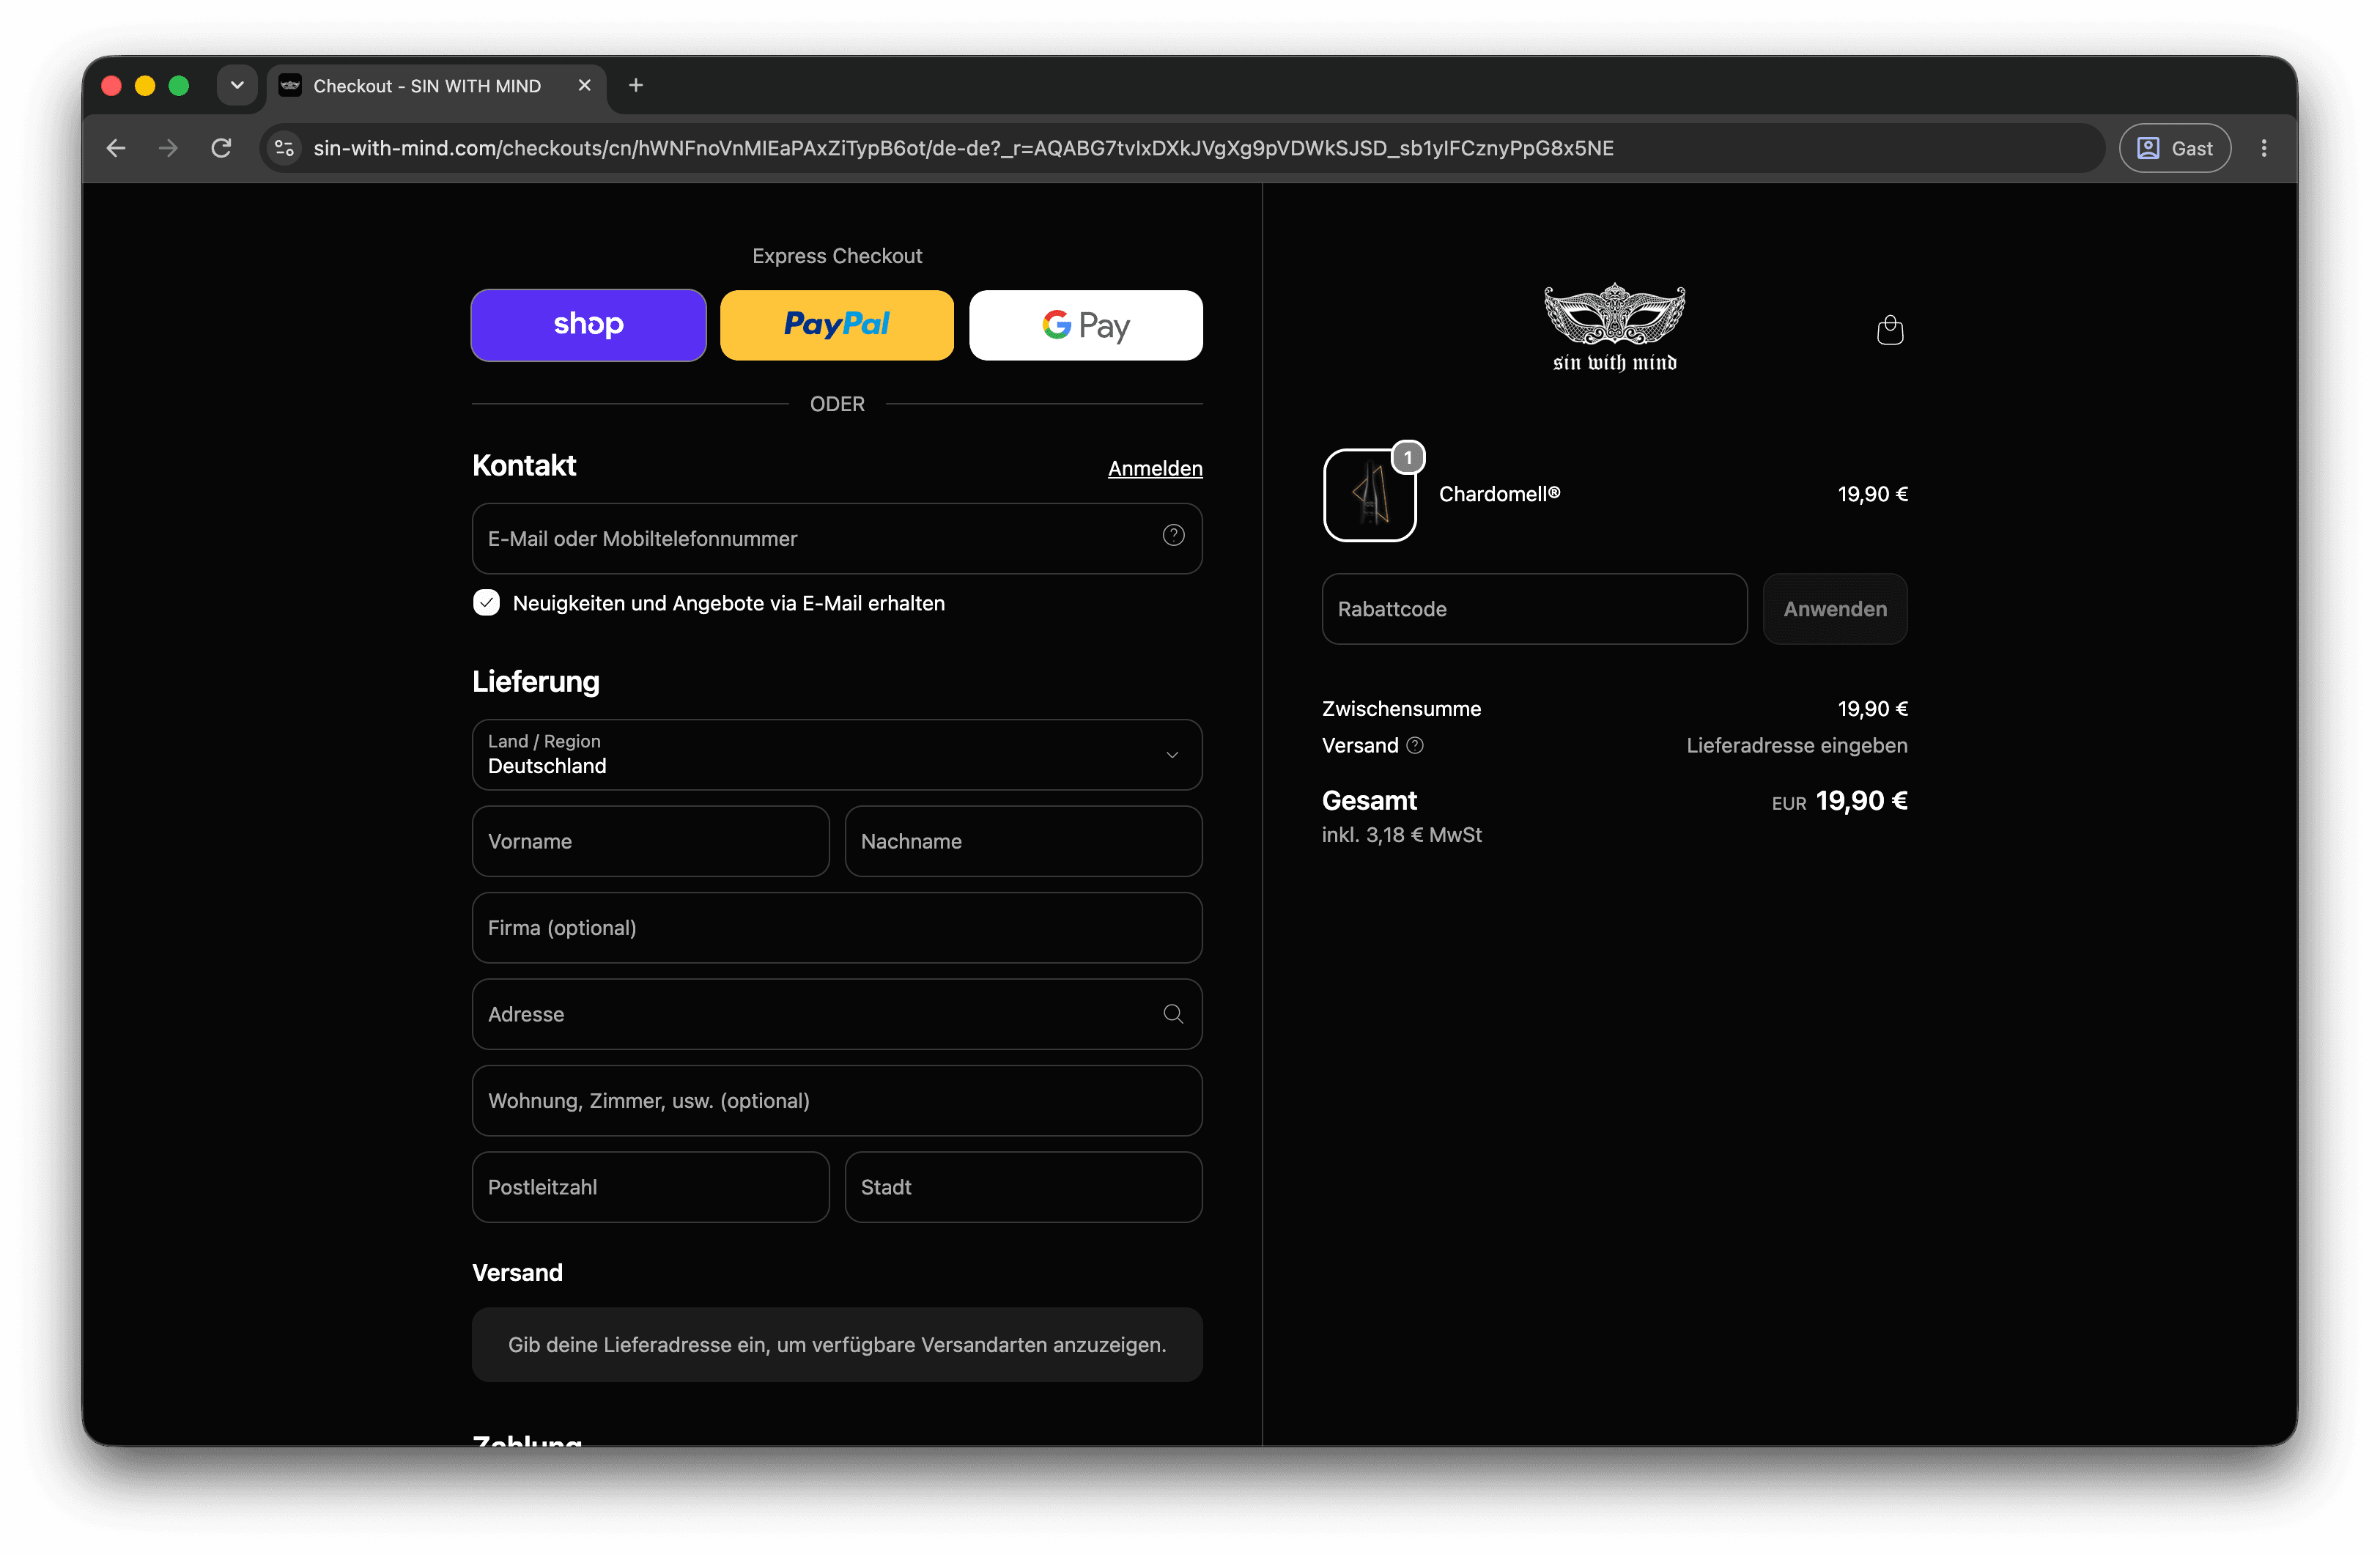Click the Rabattcode field
The image size is (2380, 1555).
pos(1534,609)
